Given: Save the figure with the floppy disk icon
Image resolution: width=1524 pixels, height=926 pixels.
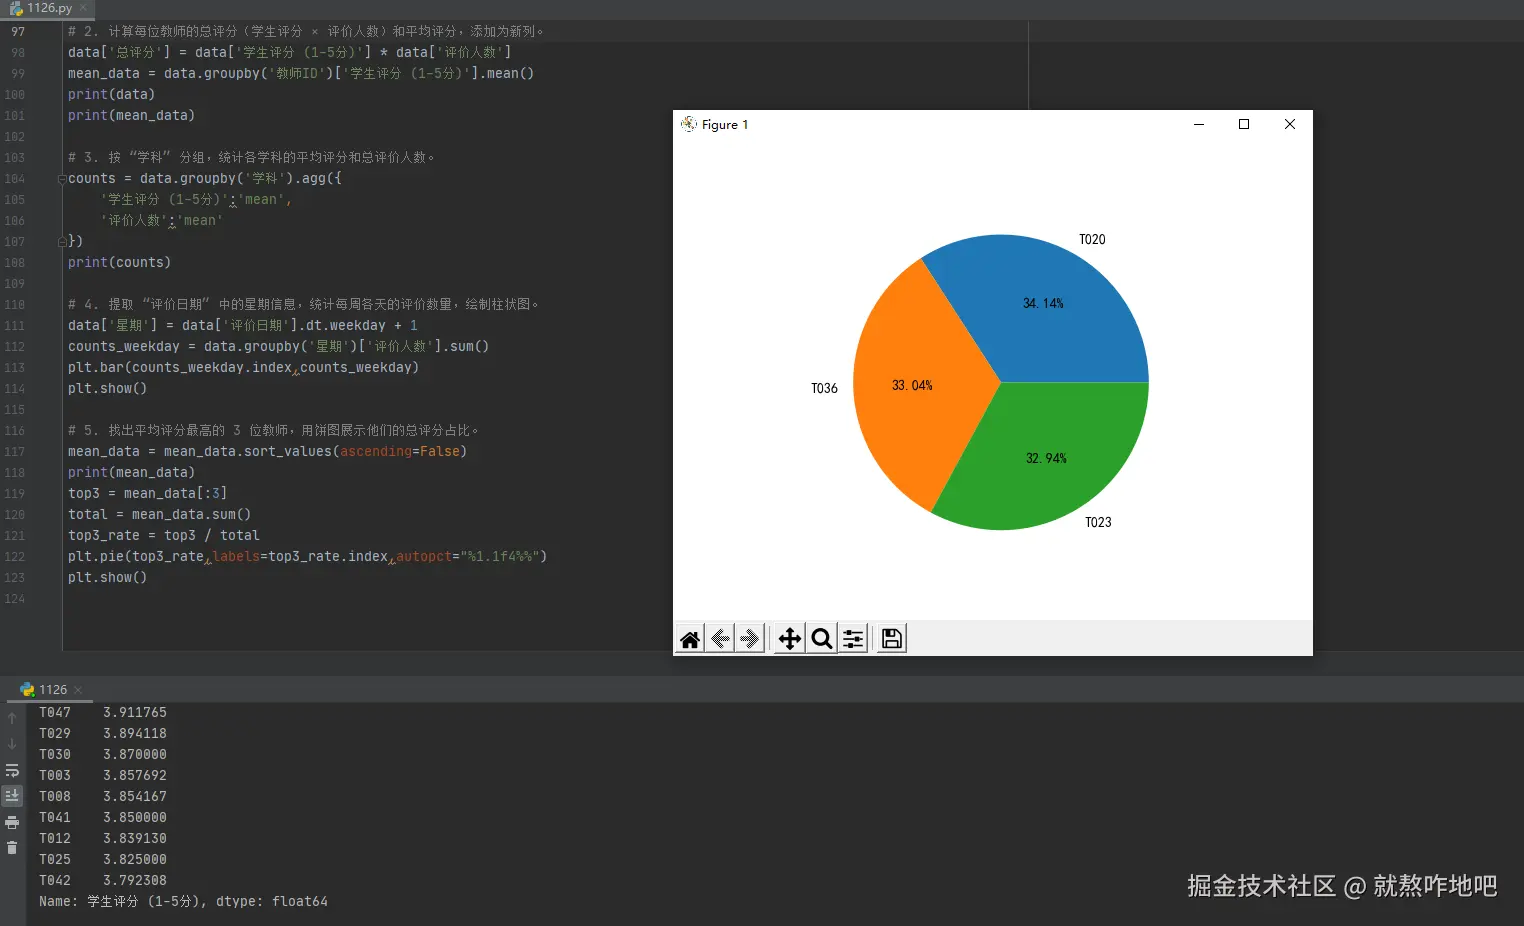Looking at the screenshot, I should (892, 639).
